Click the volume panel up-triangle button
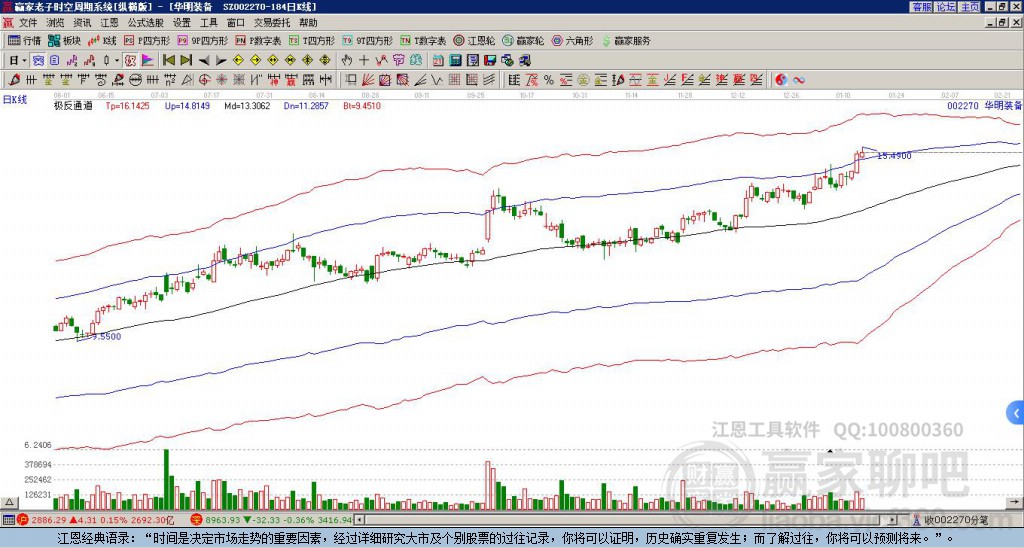The width and height of the screenshot is (1024, 548). (x=9, y=502)
